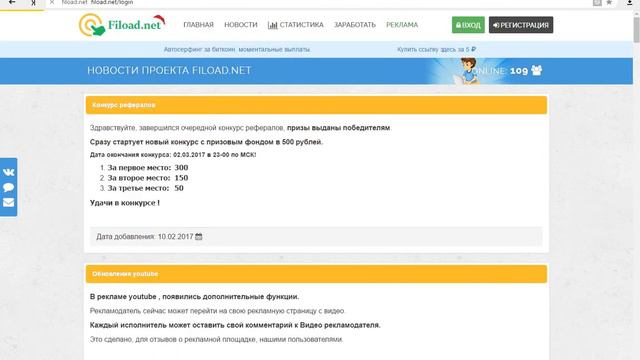
Task: Open the РЕКЛАМА menu item
Action: [402, 25]
